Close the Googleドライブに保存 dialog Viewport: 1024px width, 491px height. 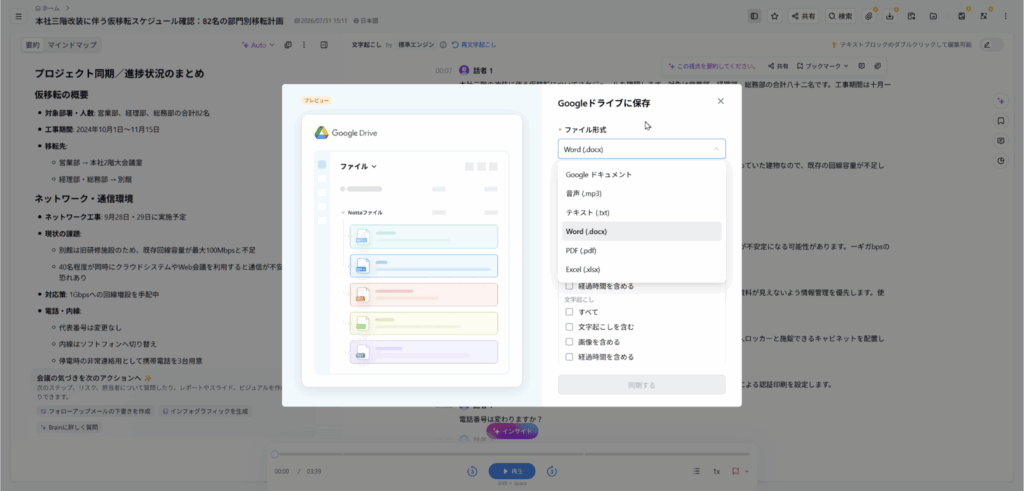click(721, 101)
